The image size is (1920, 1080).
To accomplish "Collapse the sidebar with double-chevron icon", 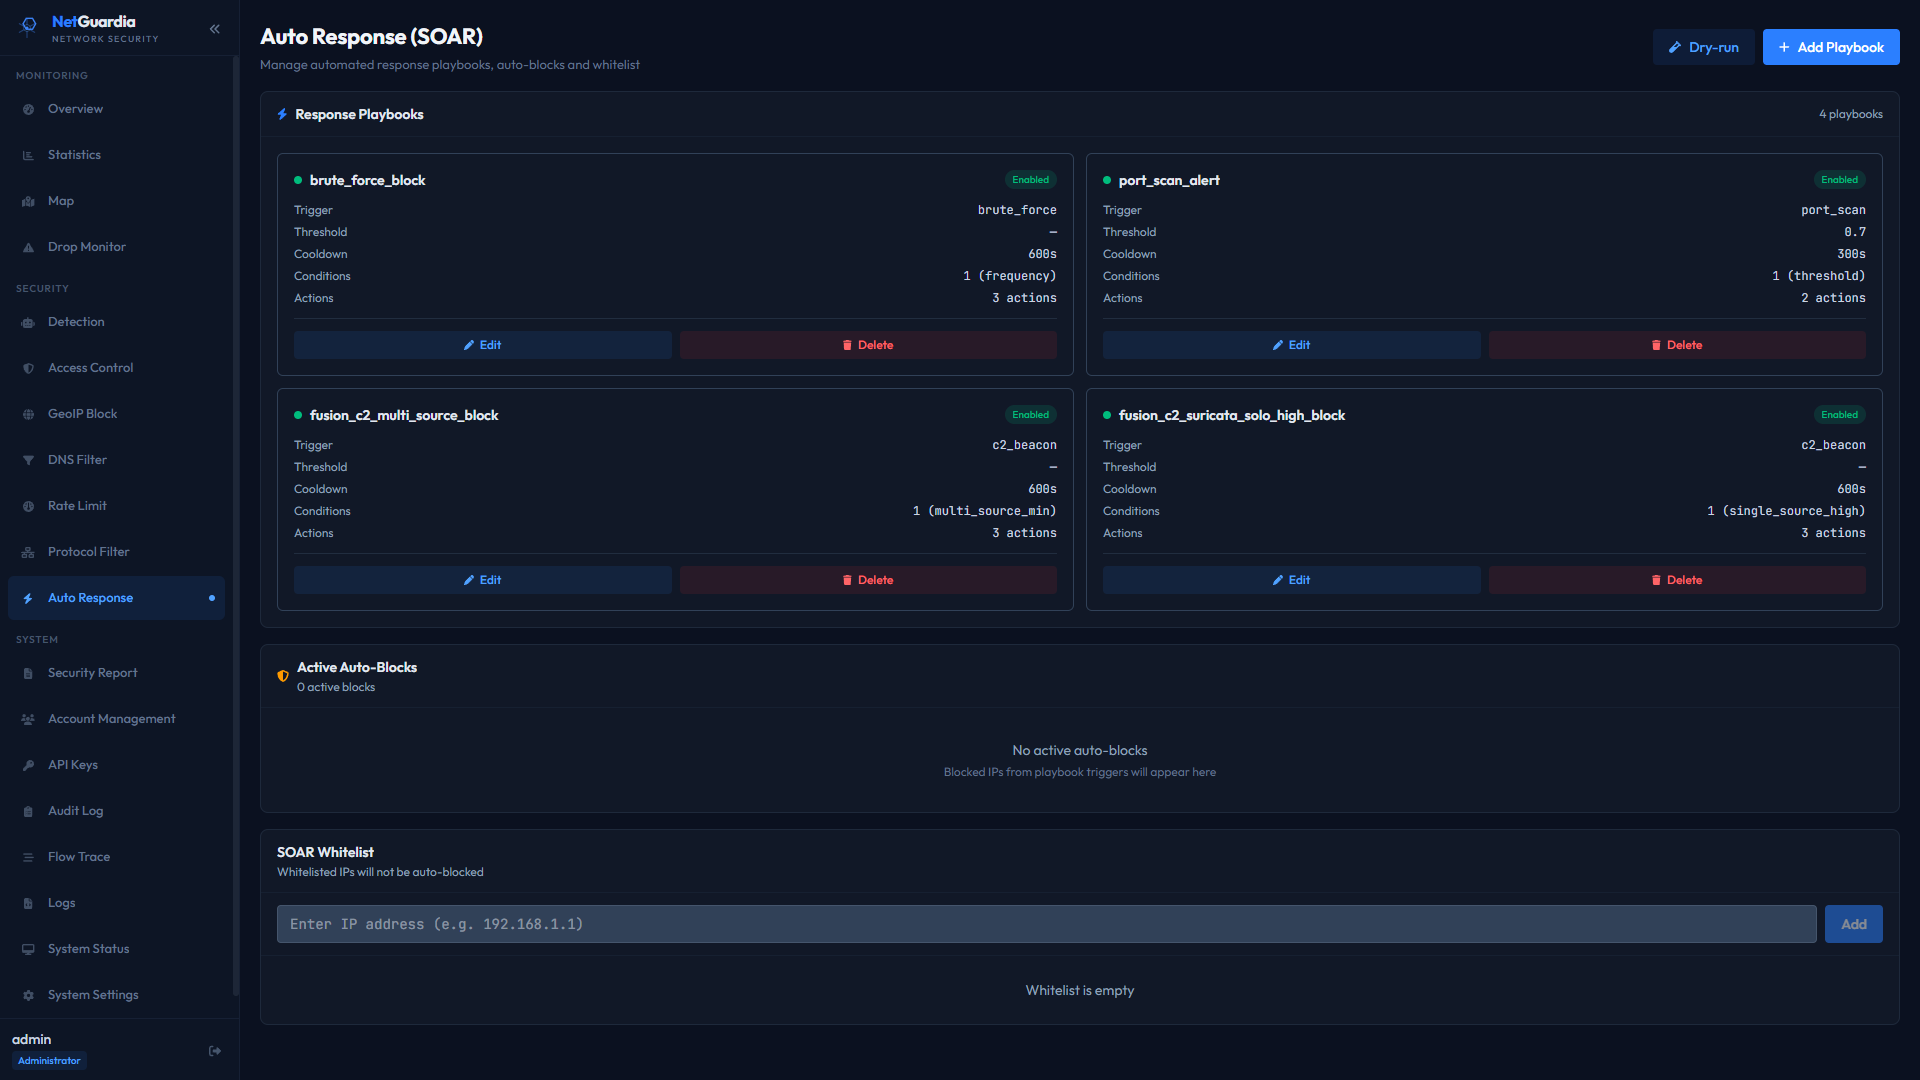I will (214, 29).
